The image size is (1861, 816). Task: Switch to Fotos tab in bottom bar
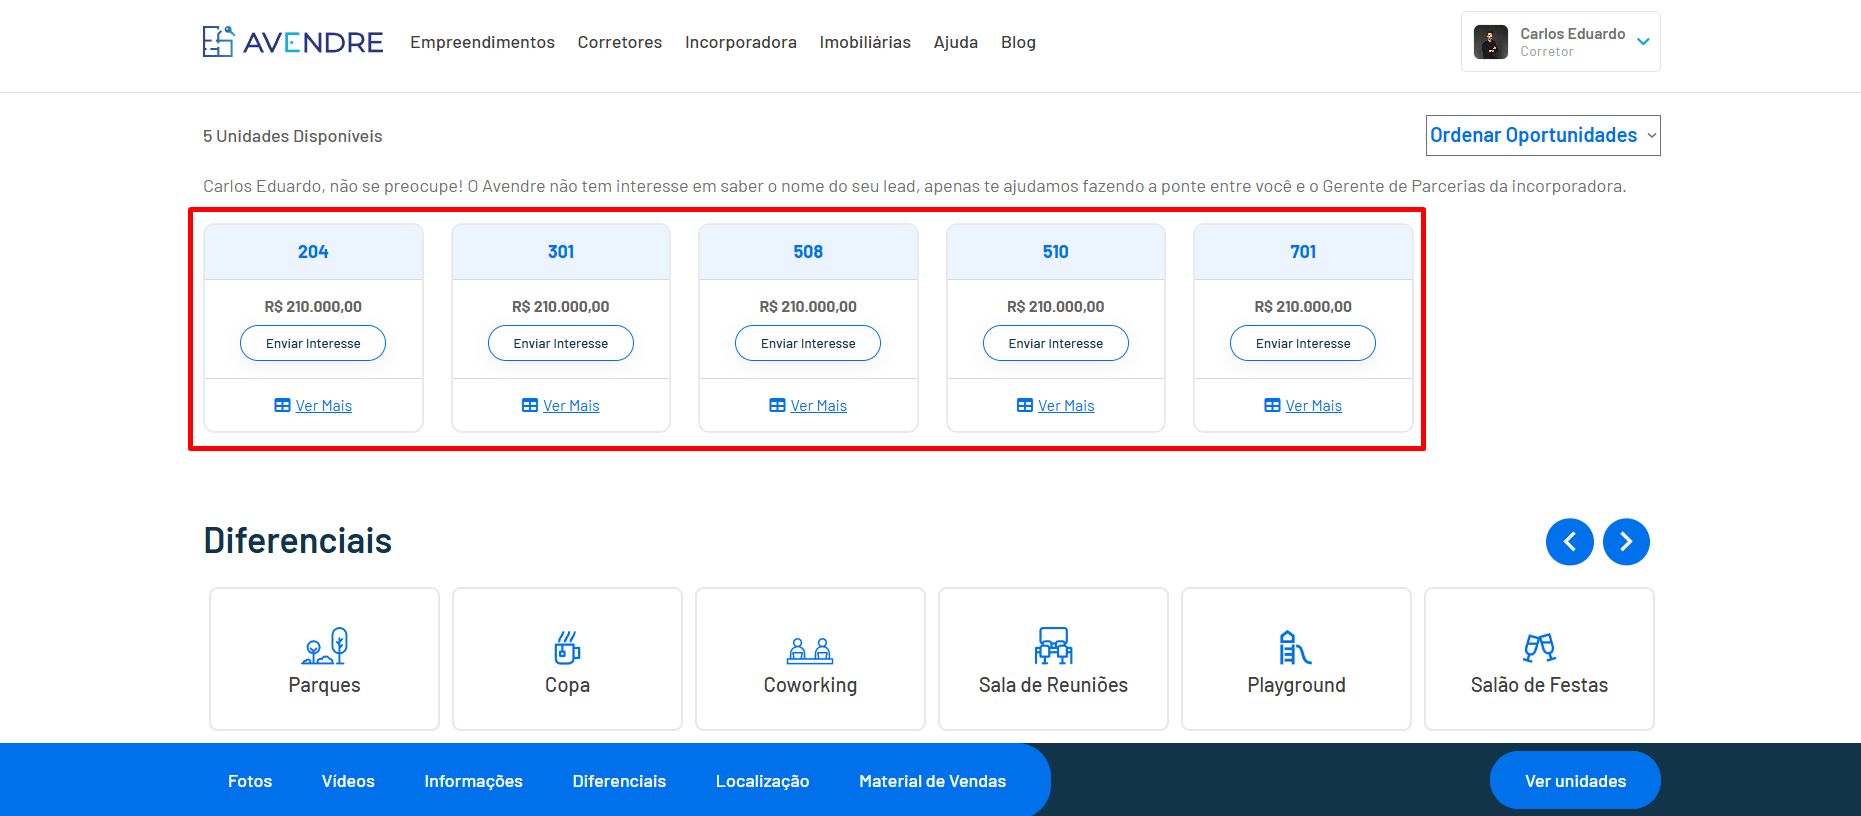250,781
